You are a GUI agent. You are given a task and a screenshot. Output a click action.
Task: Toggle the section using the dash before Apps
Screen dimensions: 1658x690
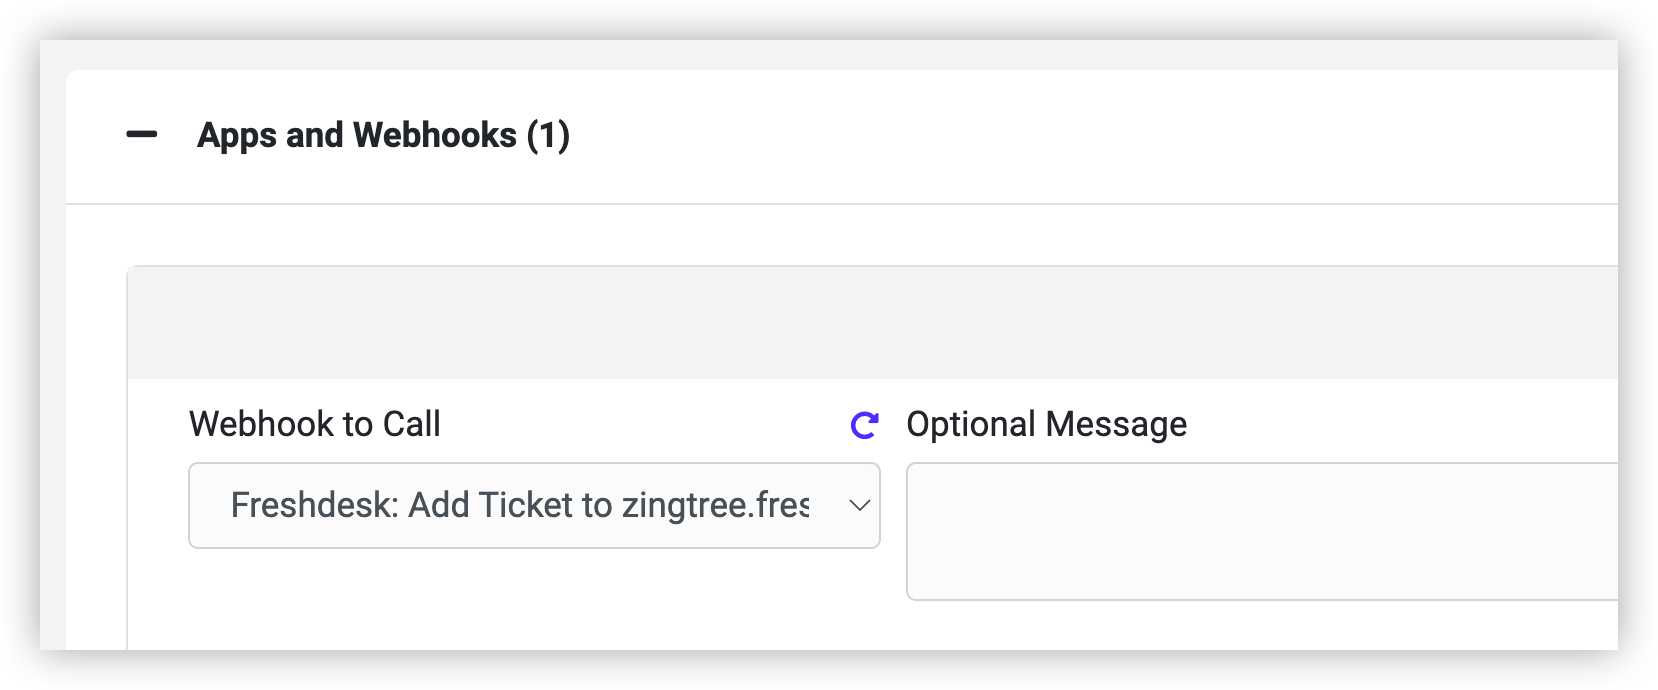click(x=142, y=135)
